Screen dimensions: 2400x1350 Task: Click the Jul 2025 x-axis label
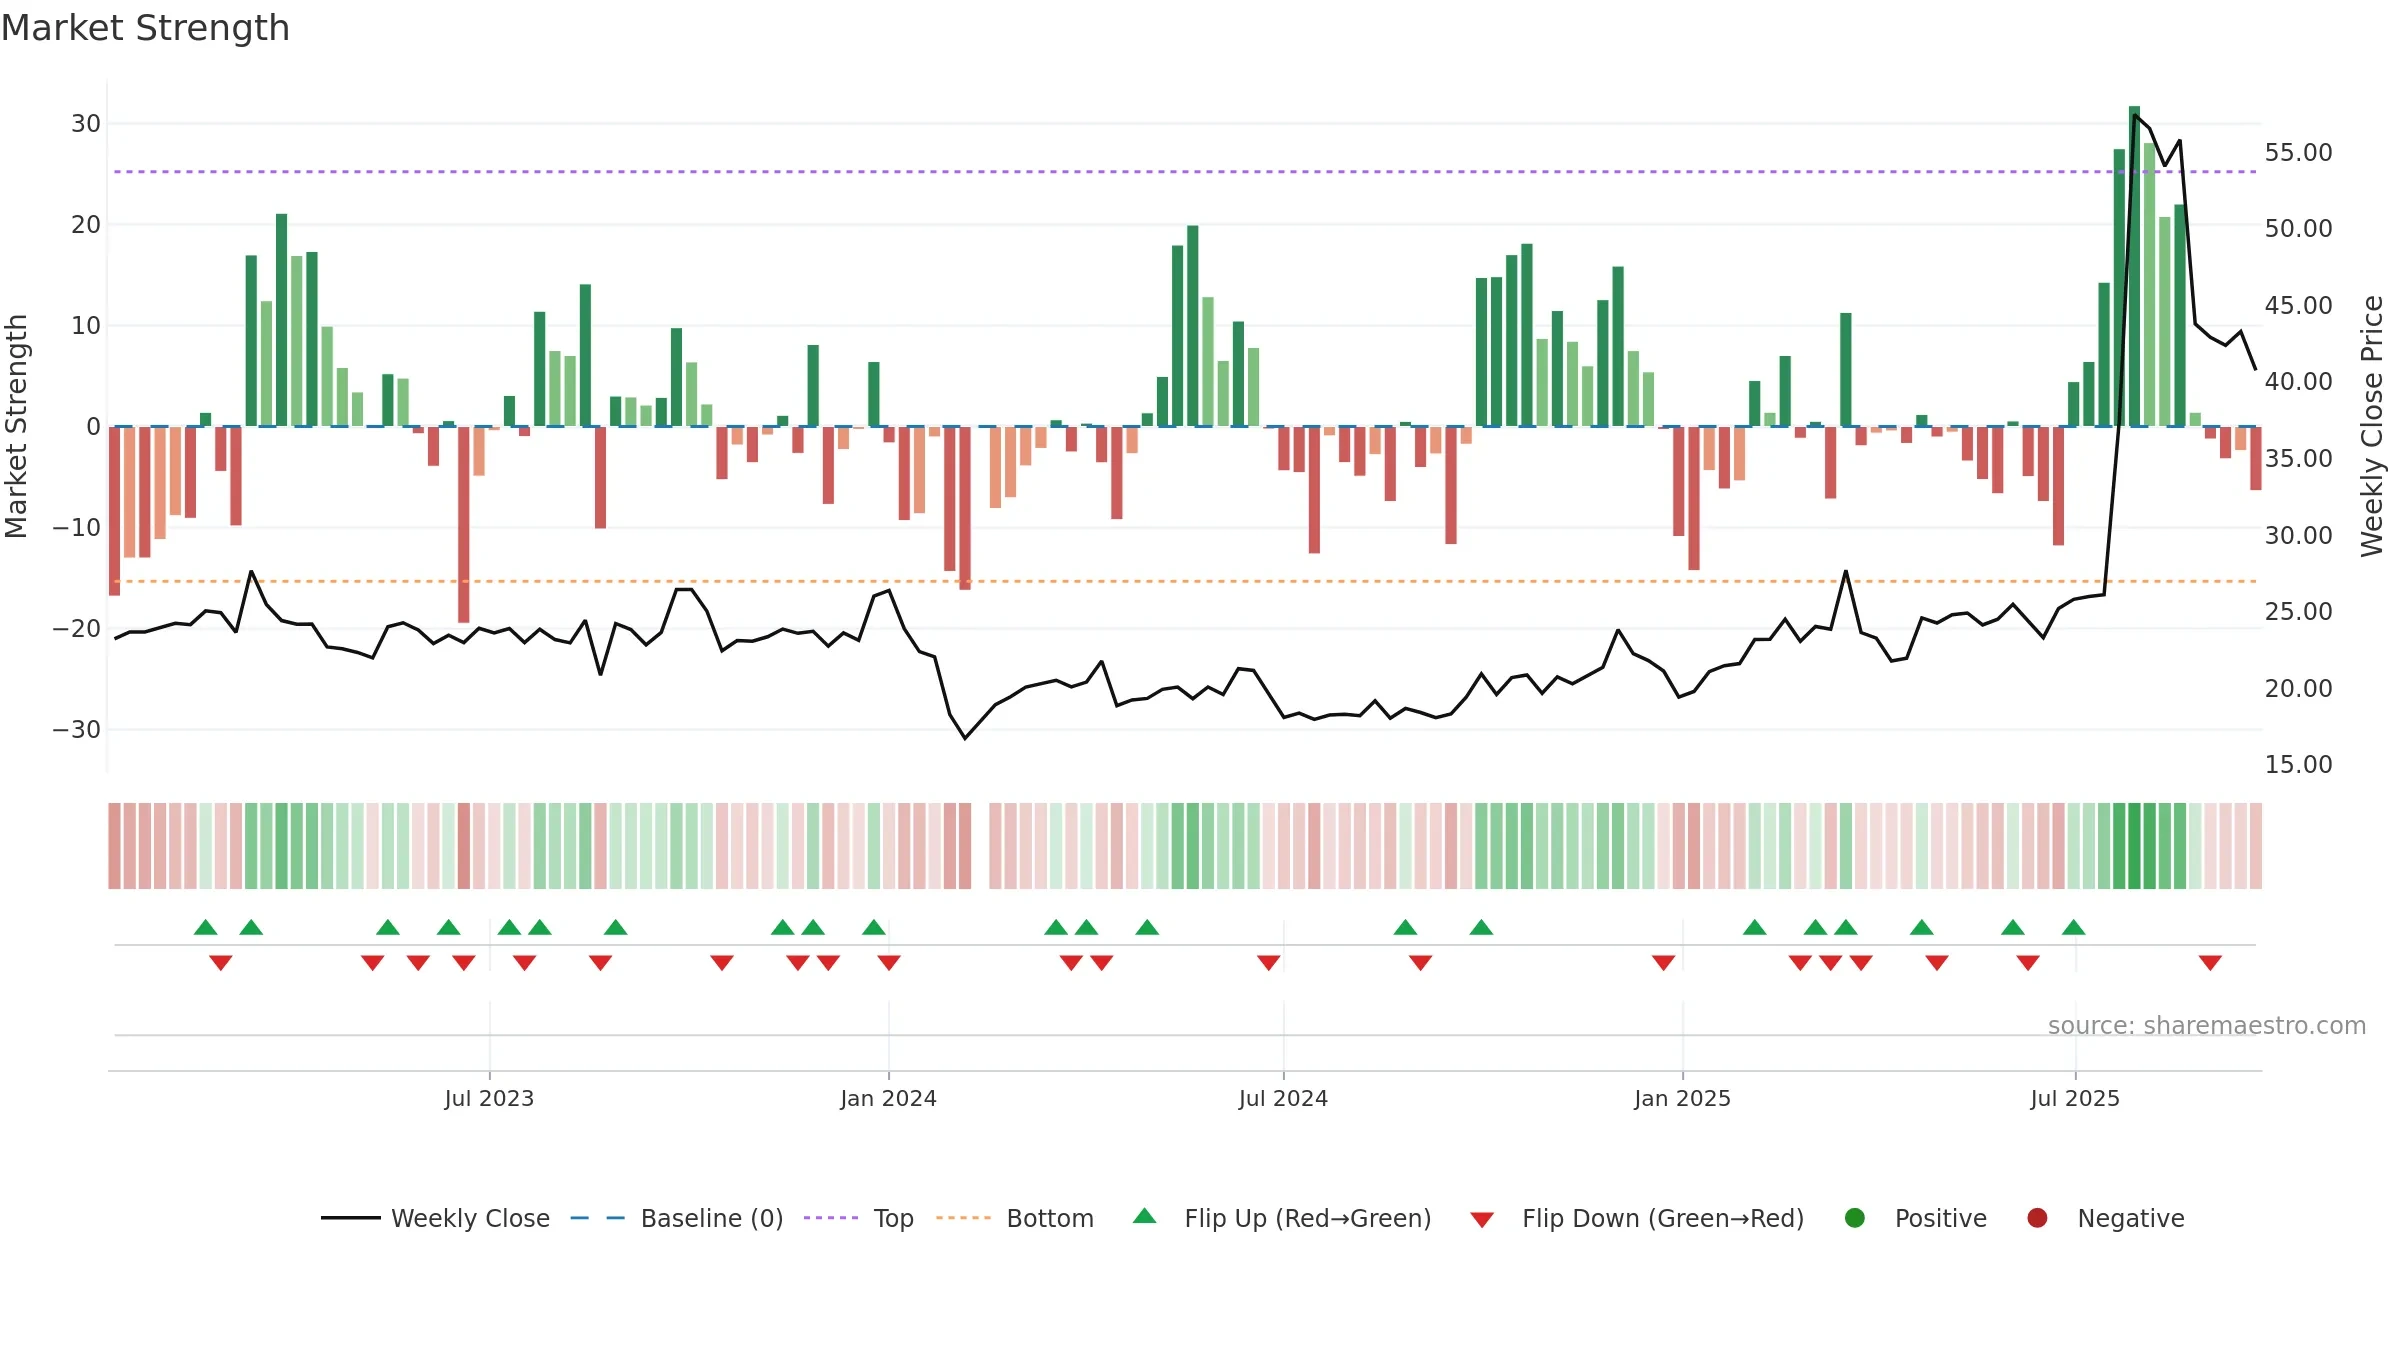[x=2075, y=1098]
